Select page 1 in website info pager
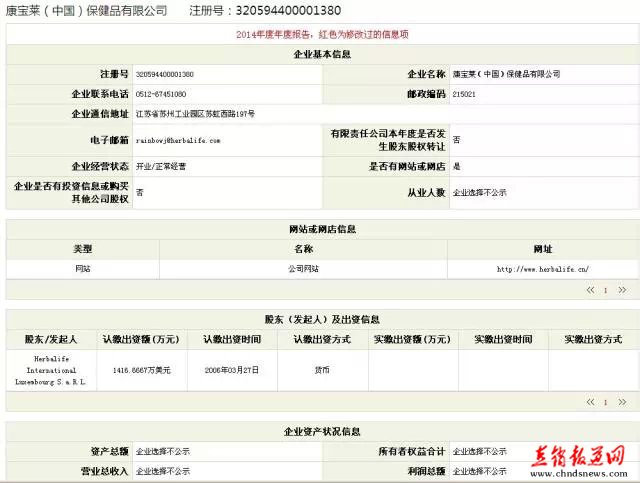Image resolution: width=640 pixels, height=483 pixels. [x=606, y=291]
